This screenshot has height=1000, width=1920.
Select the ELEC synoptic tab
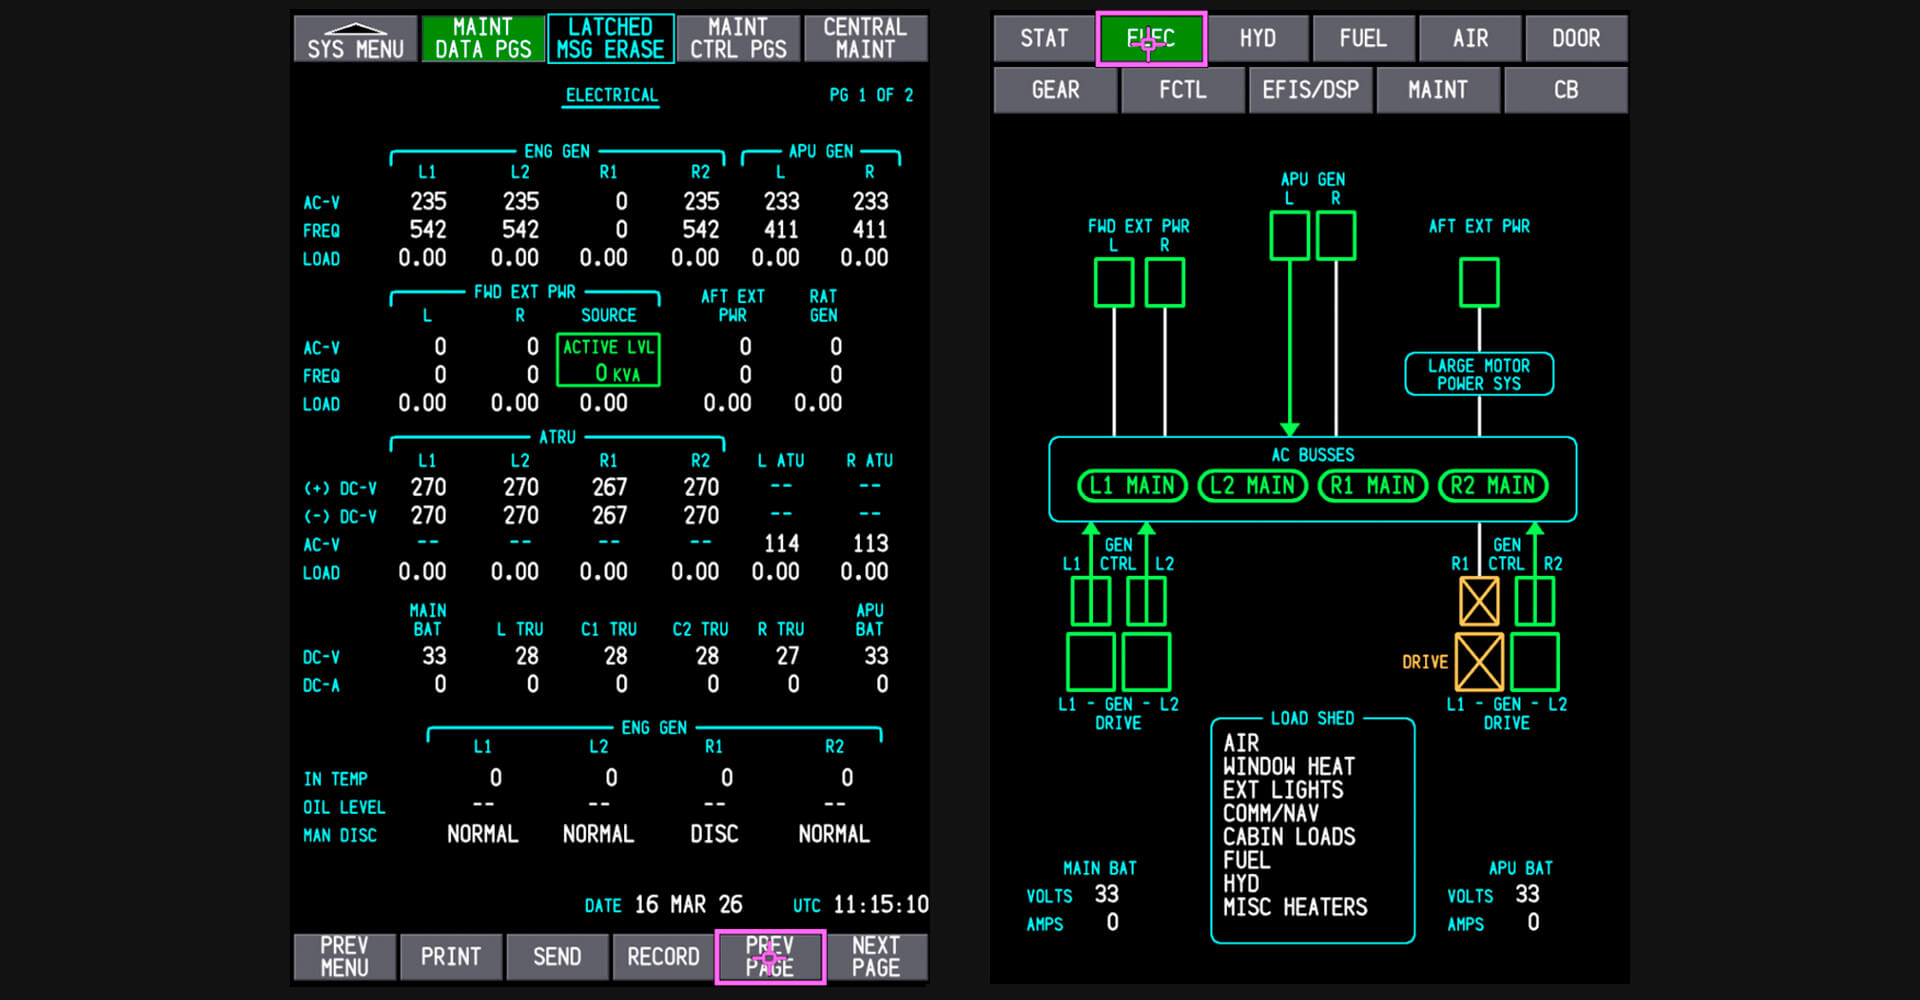[x=1151, y=39]
